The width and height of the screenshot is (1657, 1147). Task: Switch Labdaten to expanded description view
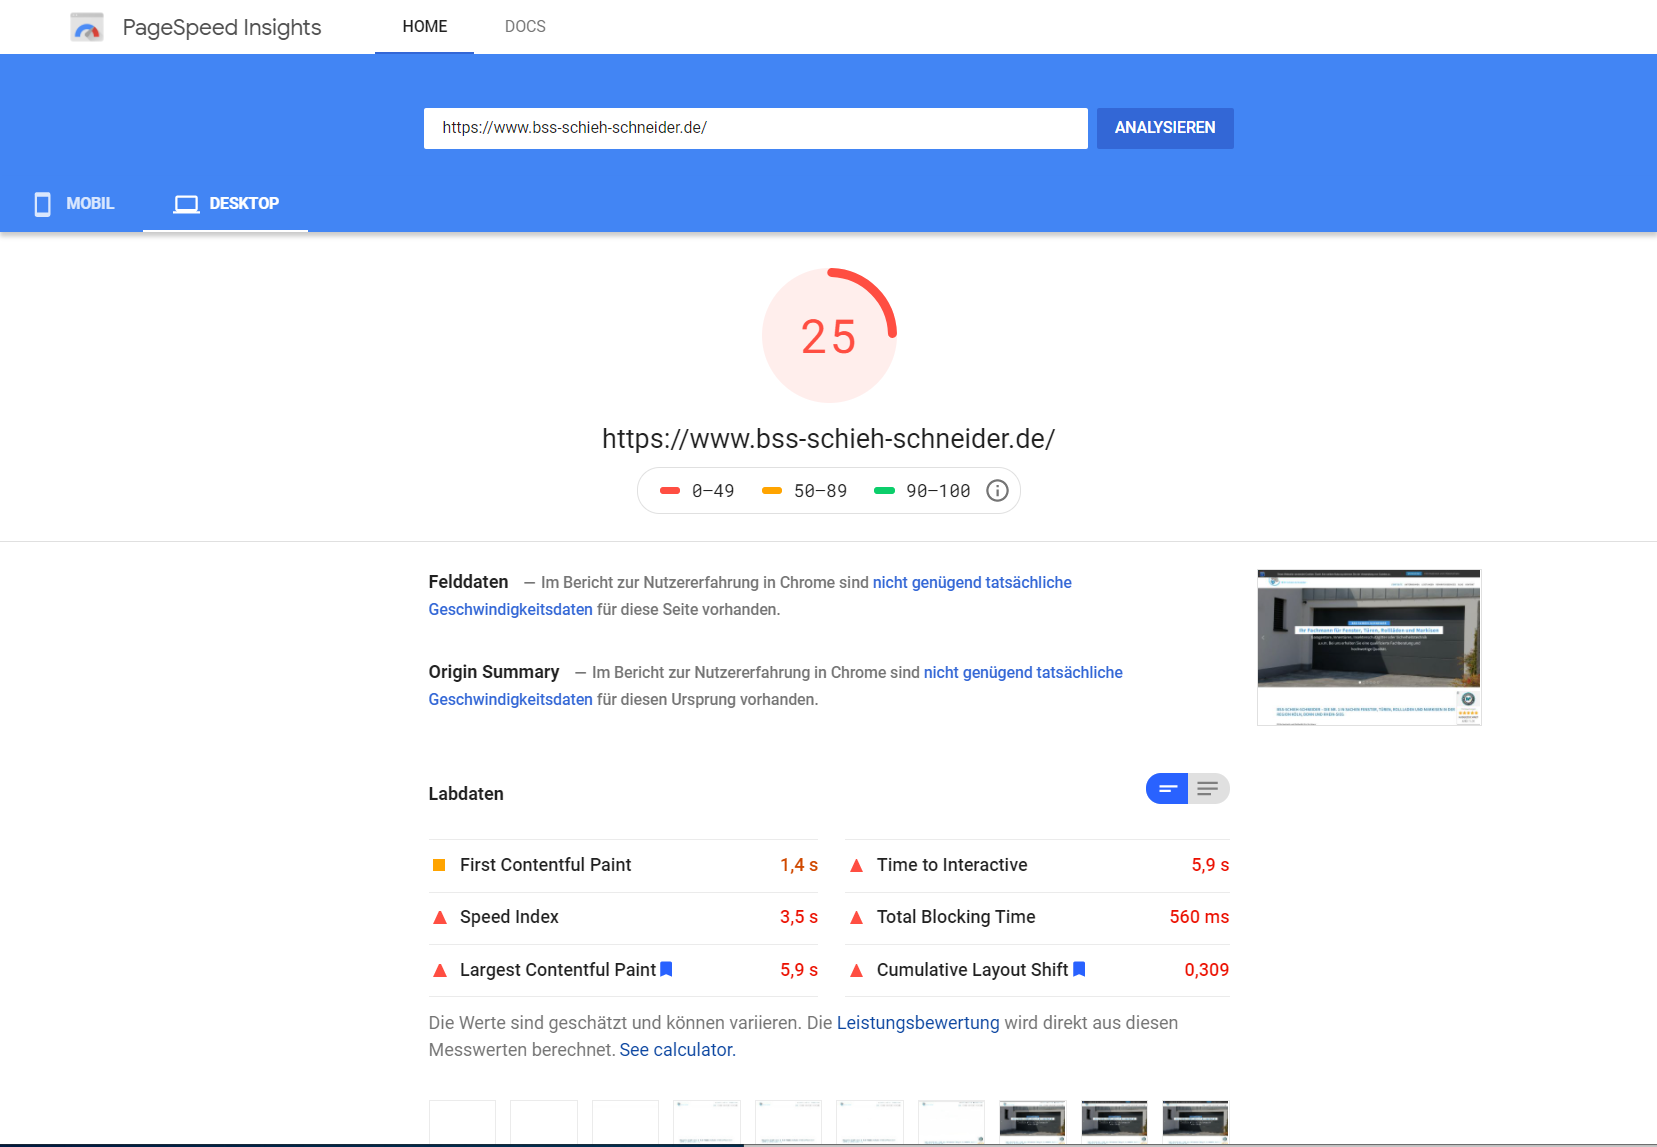click(1209, 789)
